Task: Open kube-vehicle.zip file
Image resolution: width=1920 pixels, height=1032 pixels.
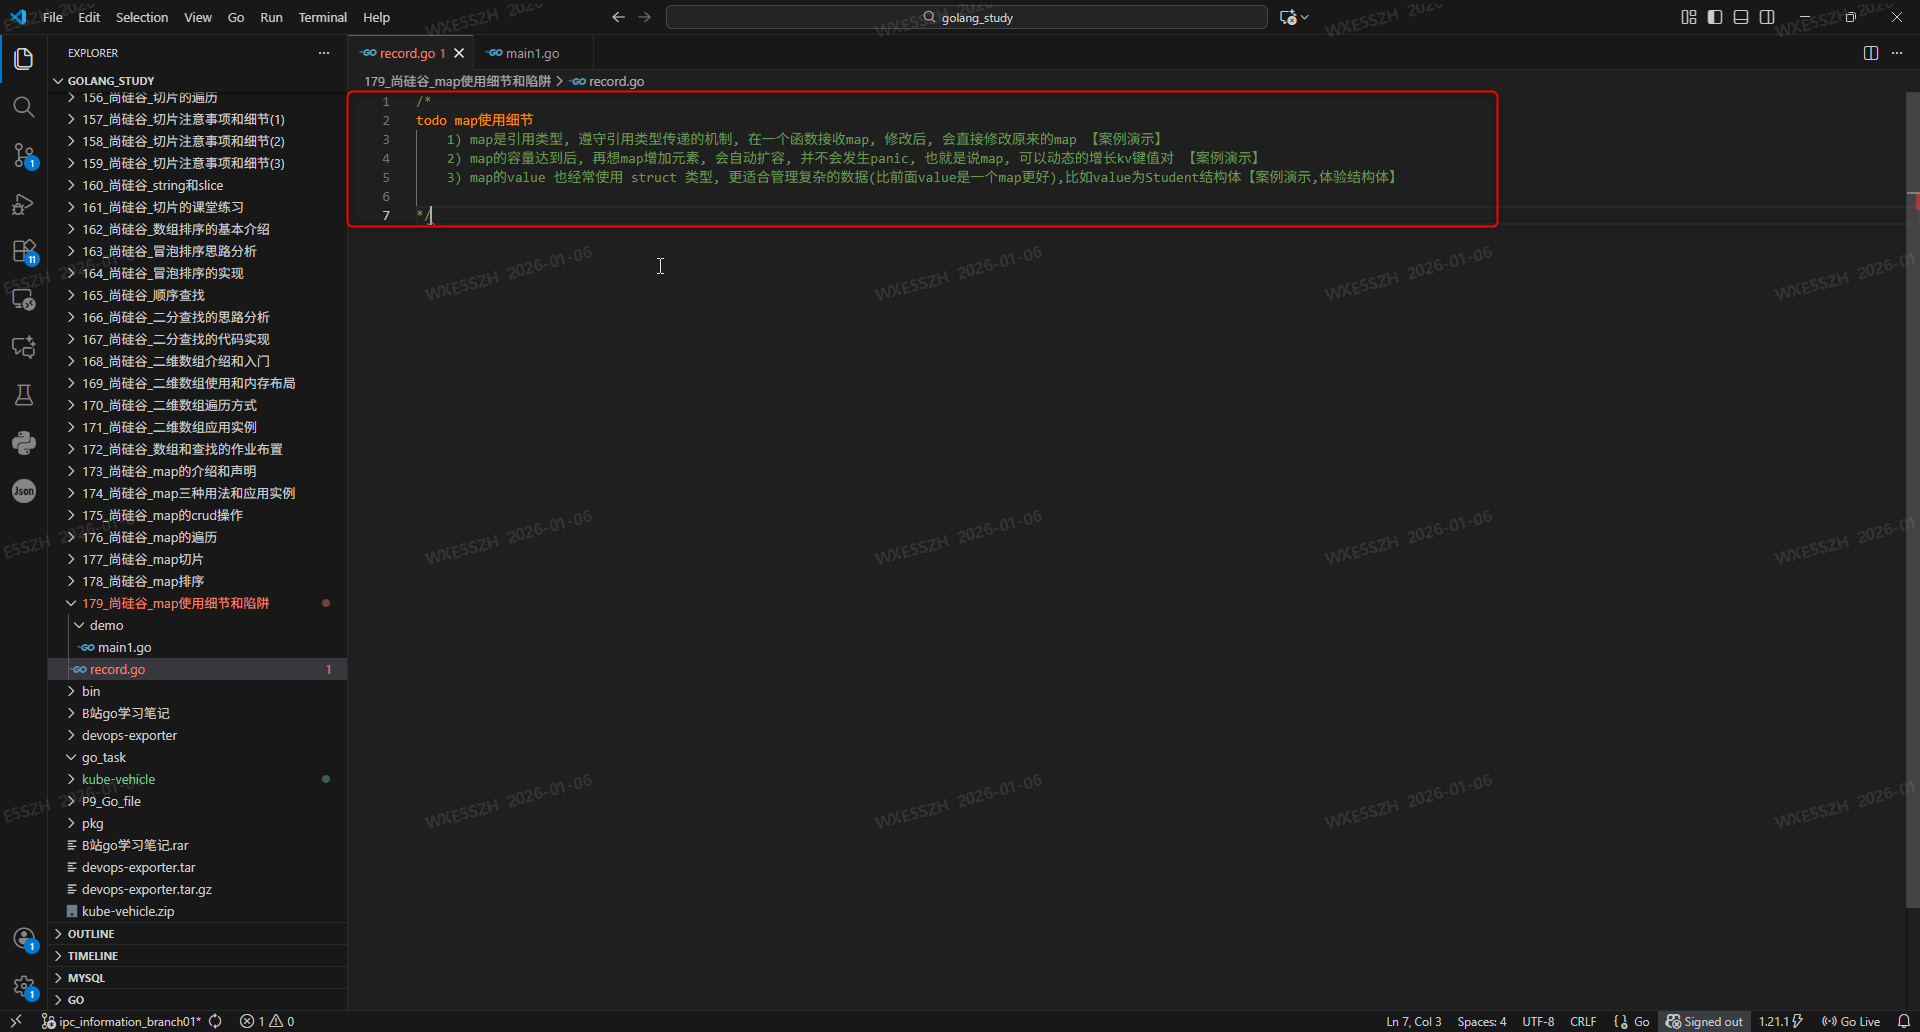Action: (197, 911)
